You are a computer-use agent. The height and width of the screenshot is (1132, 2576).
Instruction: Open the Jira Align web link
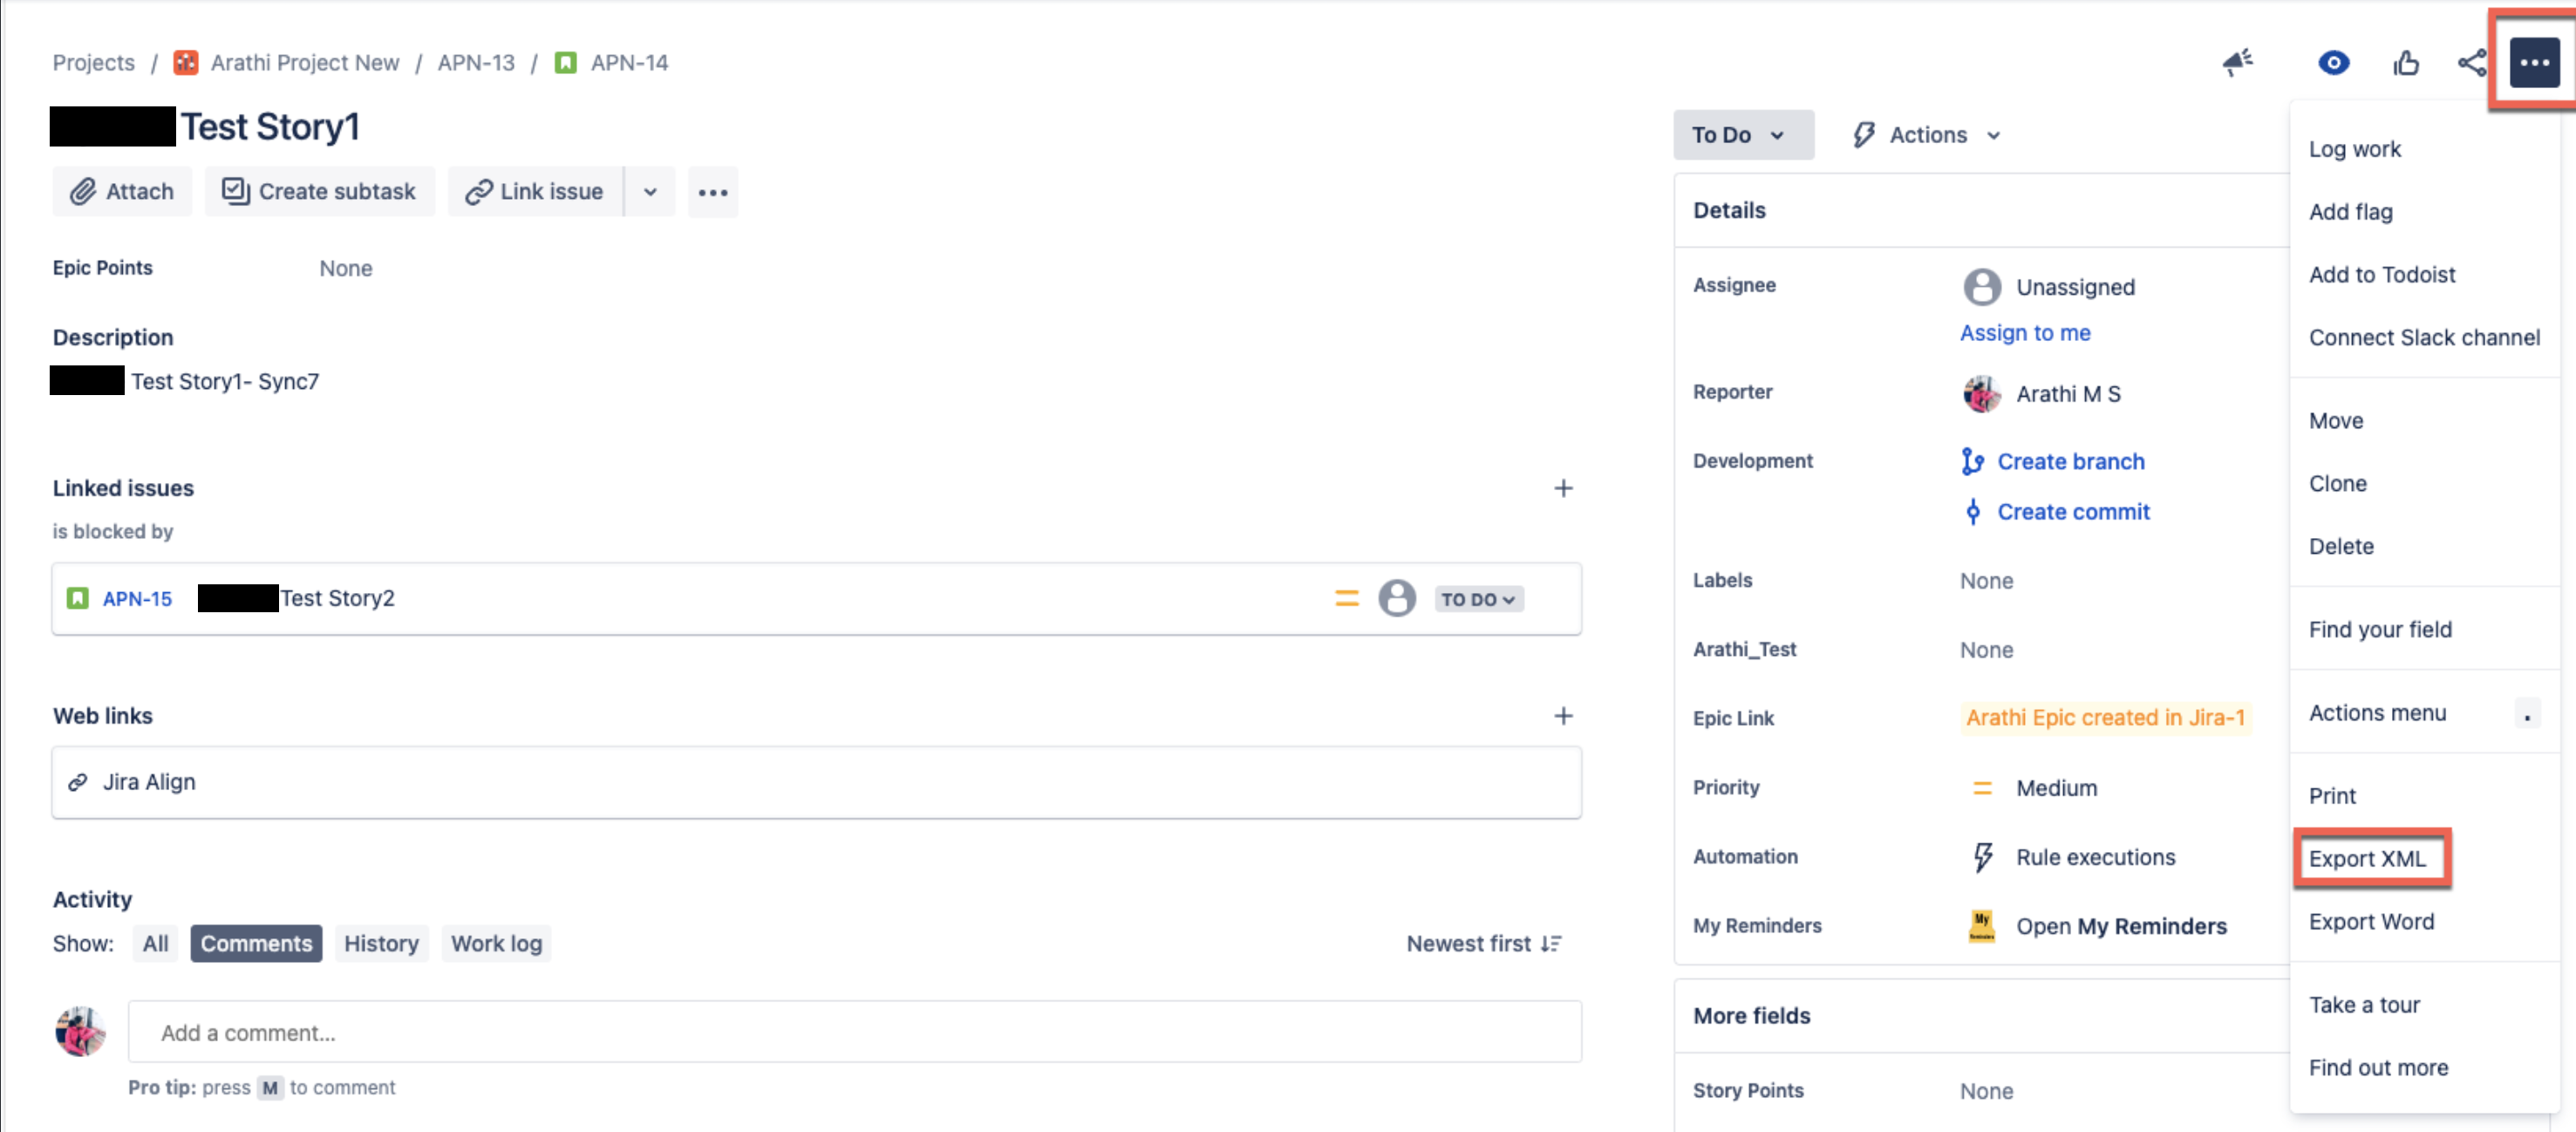point(149,782)
